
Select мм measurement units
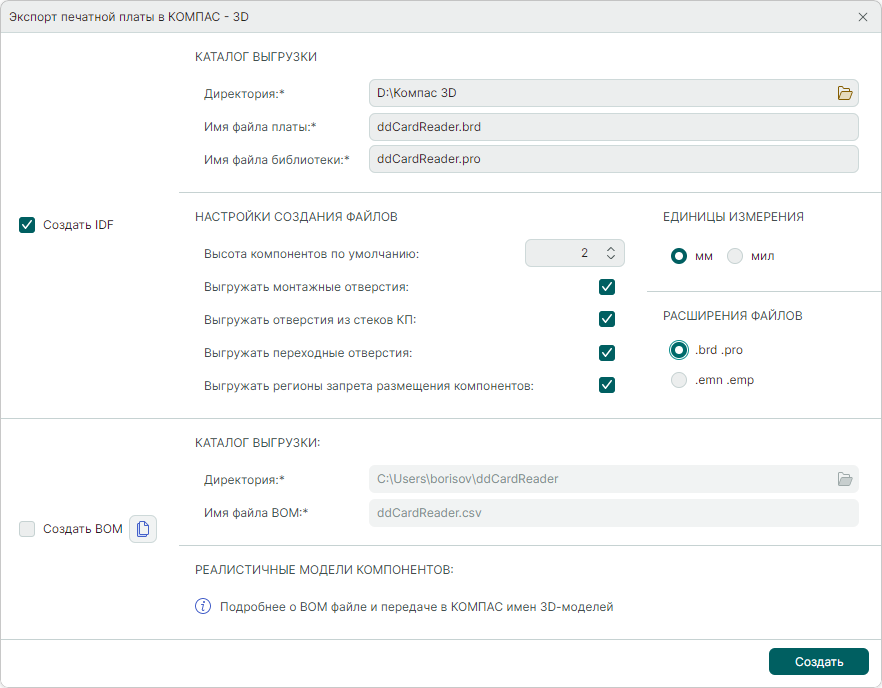pyautogui.click(x=679, y=256)
